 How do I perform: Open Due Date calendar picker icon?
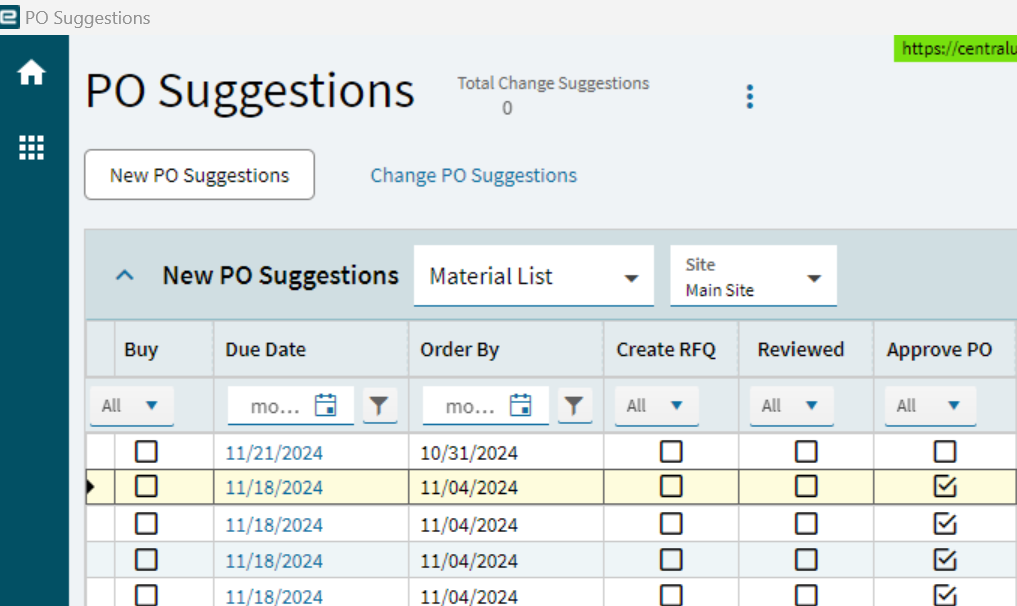point(326,405)
